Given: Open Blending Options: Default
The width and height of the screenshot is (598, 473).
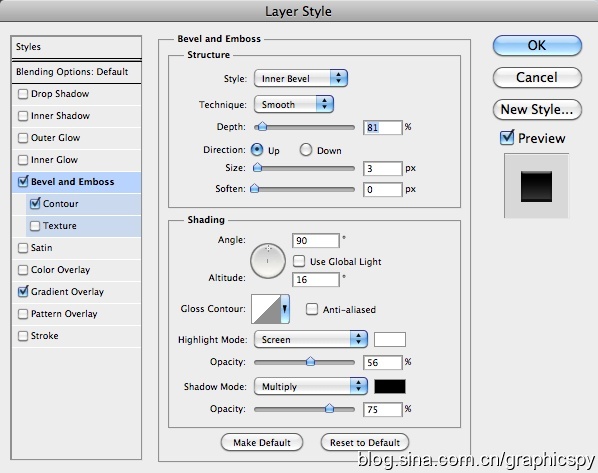Looking at the screenshot, I should pos(76,72).
